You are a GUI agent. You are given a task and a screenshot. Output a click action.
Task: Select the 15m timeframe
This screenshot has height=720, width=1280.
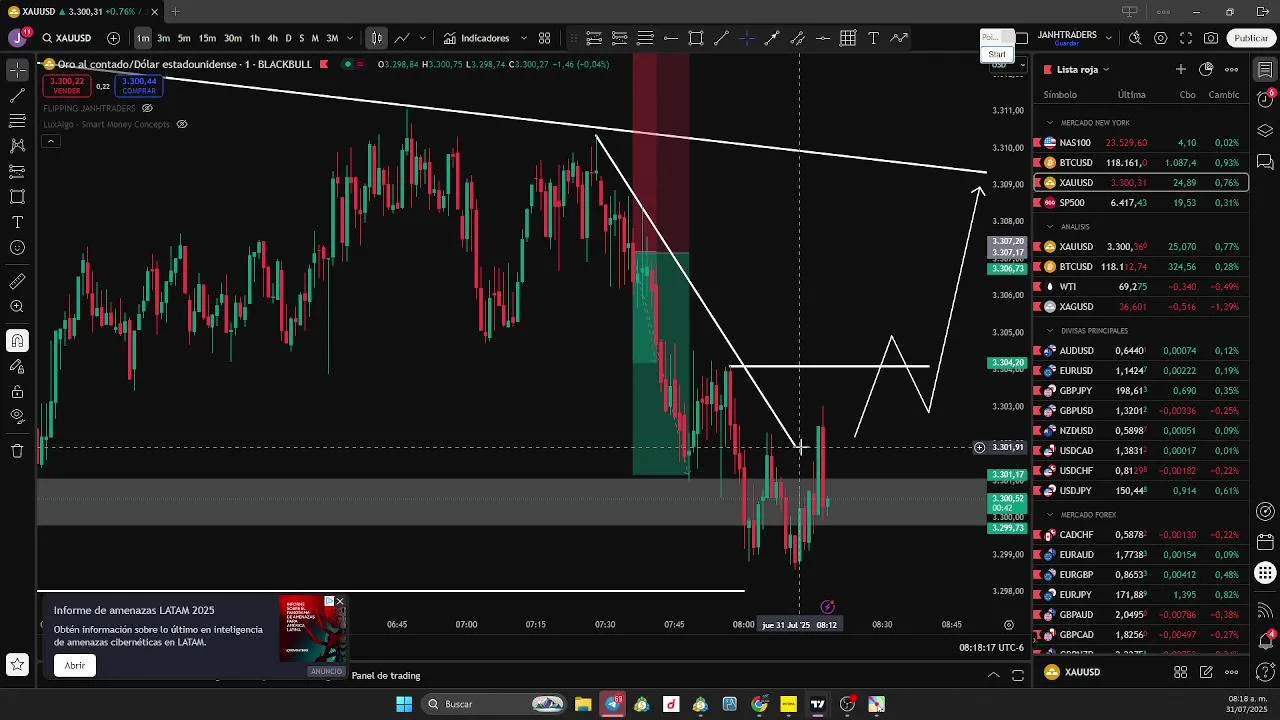coord(207,38)
